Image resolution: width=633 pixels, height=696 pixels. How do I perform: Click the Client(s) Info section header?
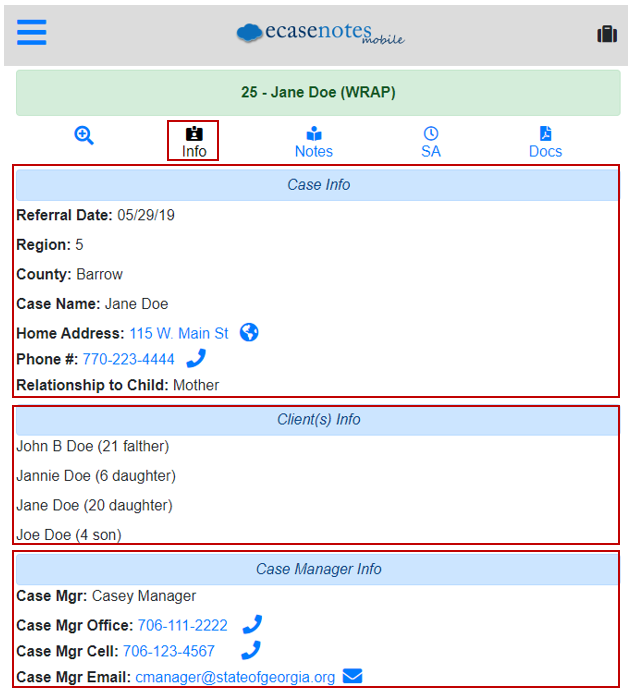tap(317, 419)
